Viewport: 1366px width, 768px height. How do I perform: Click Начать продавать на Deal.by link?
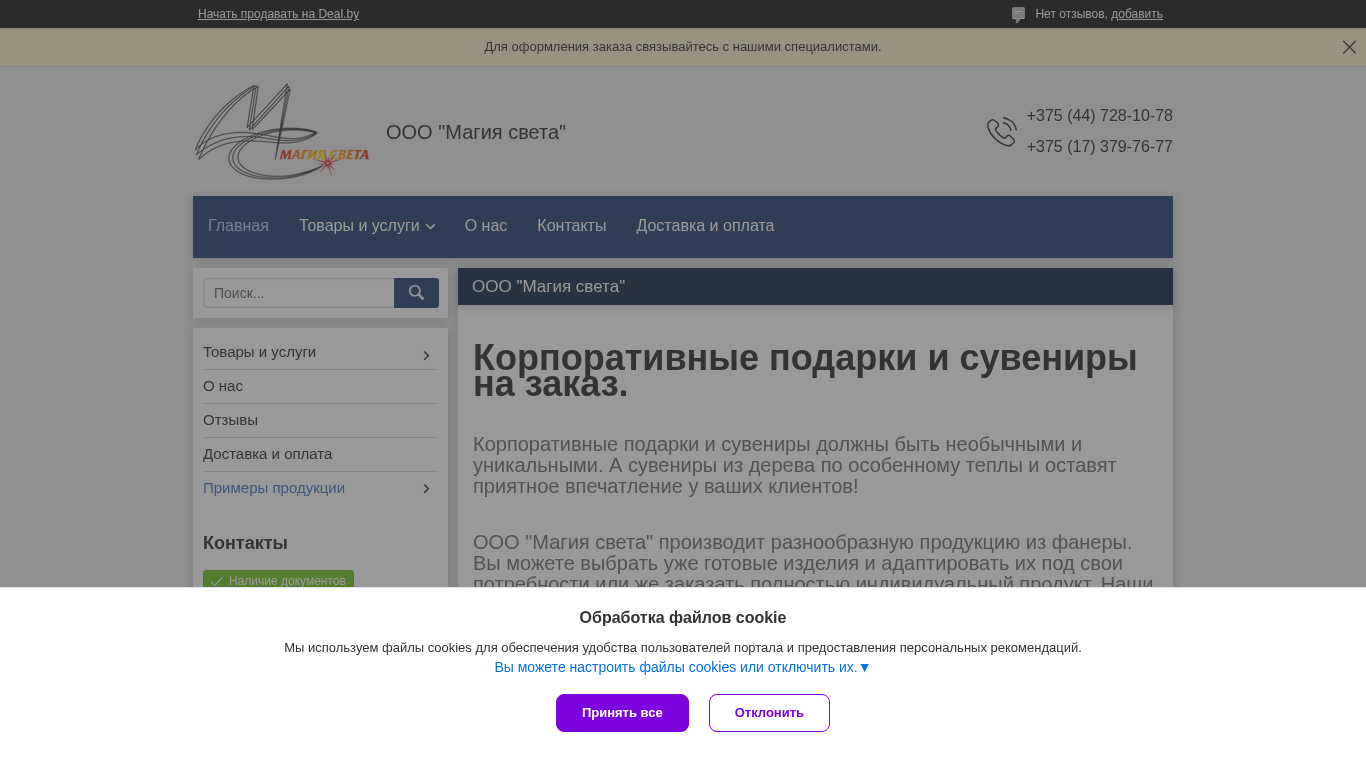click(278, 14)
